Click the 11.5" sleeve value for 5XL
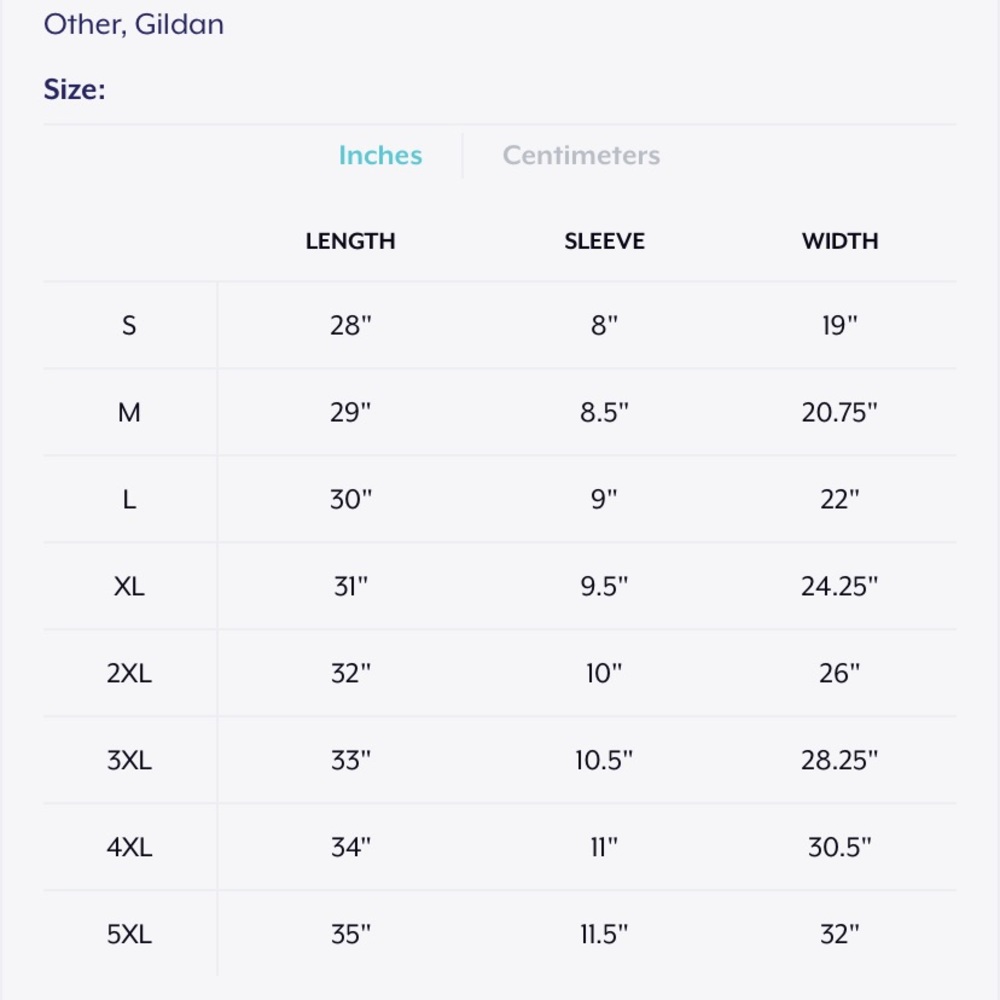 point(604,934)
